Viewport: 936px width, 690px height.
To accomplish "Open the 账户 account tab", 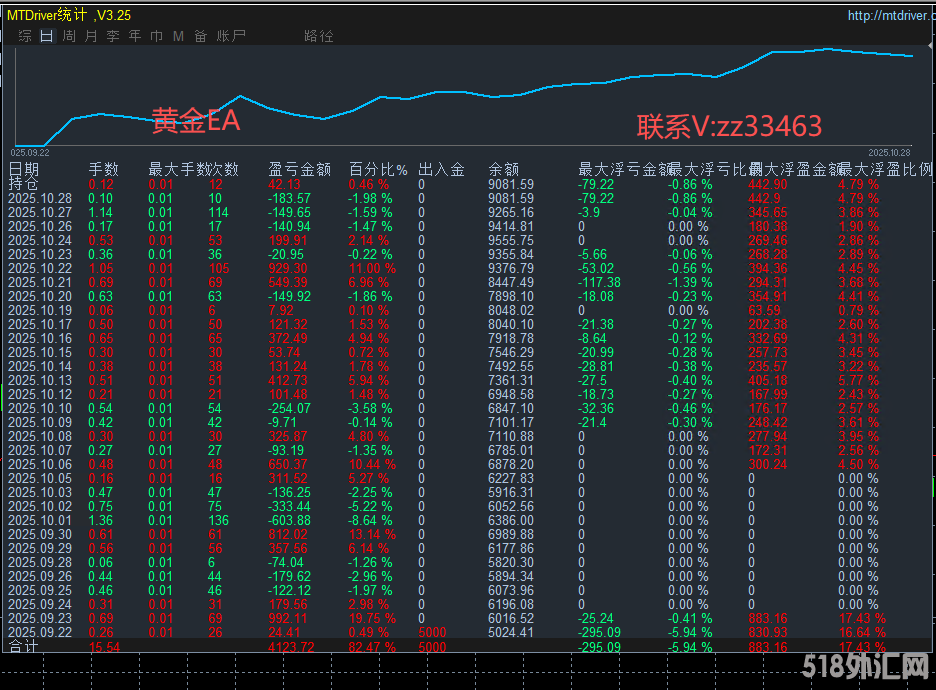I will pyautogui.click(x=230, y=35).
